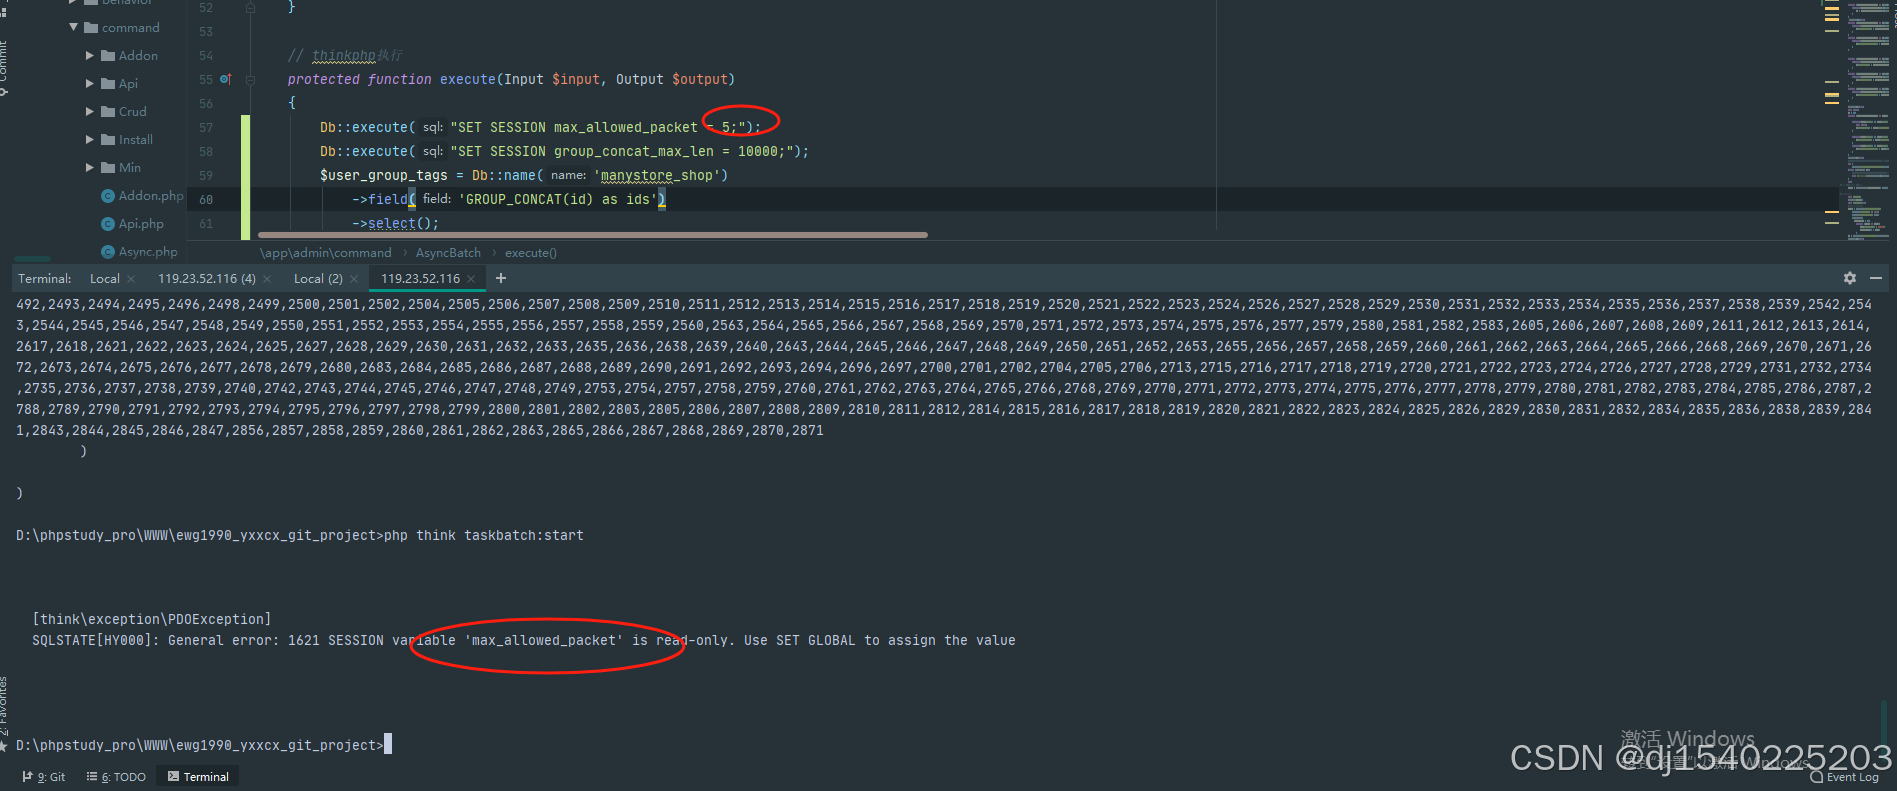The width and height of the screenshot is (1897, 791).
Task: Close the 119.23.52.116 (4) terminal tab
Action: (x=267, y=279)
